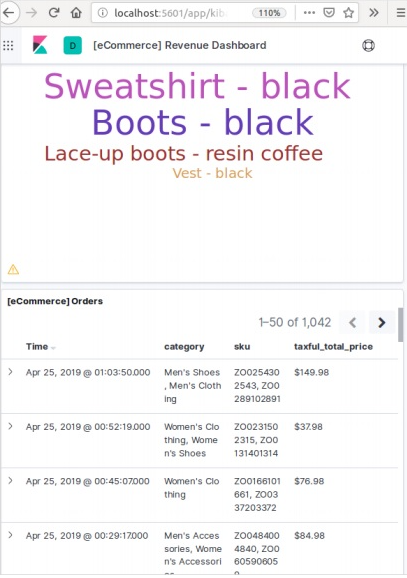The width and height of the screenshot is (407, 578).
Task: Expand the 00:52:19 order row
Action: (x=10, y=426)
